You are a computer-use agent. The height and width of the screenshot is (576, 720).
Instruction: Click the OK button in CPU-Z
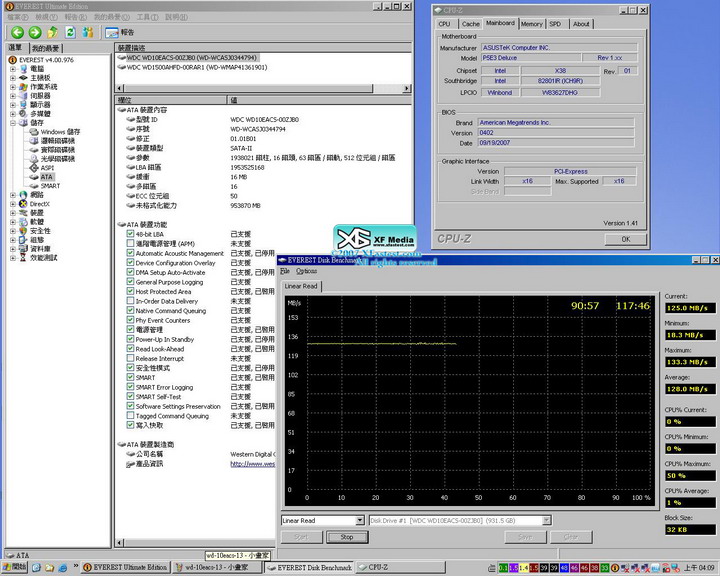click(625, 239)
